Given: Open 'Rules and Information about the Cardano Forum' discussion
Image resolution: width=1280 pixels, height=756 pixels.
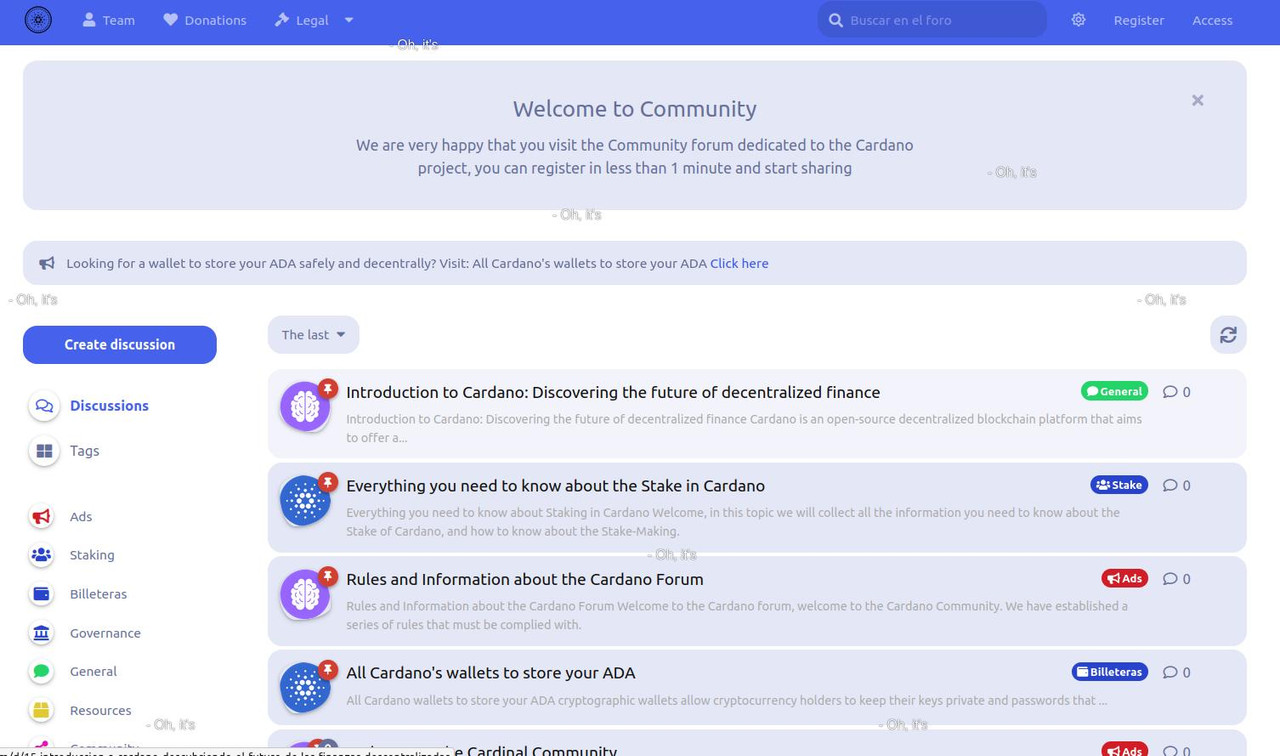Looking at the screenshot, I should click(524, 579).
